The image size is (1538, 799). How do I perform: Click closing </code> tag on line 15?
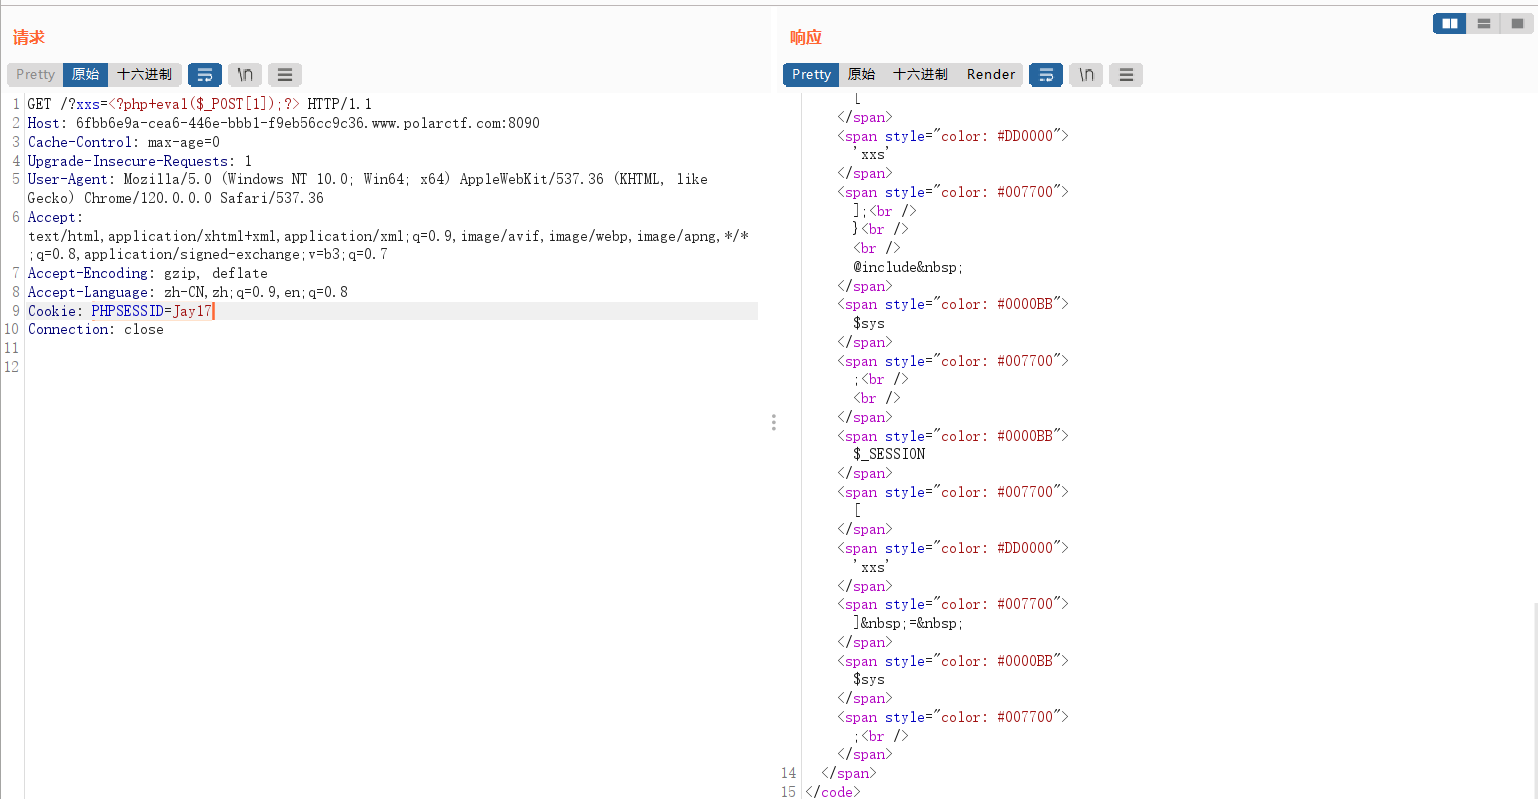833,792
